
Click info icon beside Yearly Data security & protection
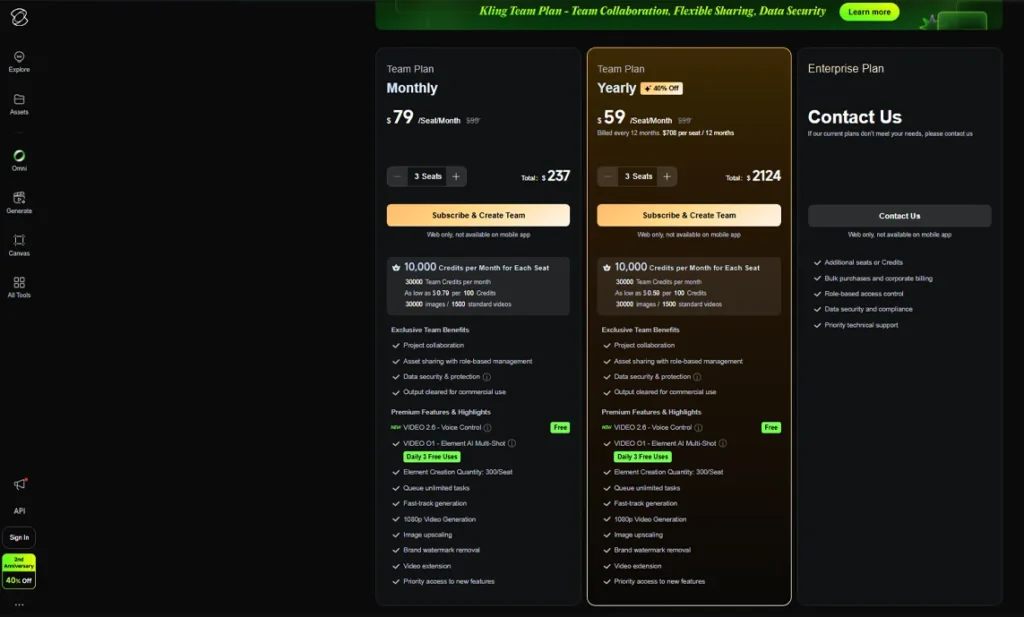pos(697,377)
